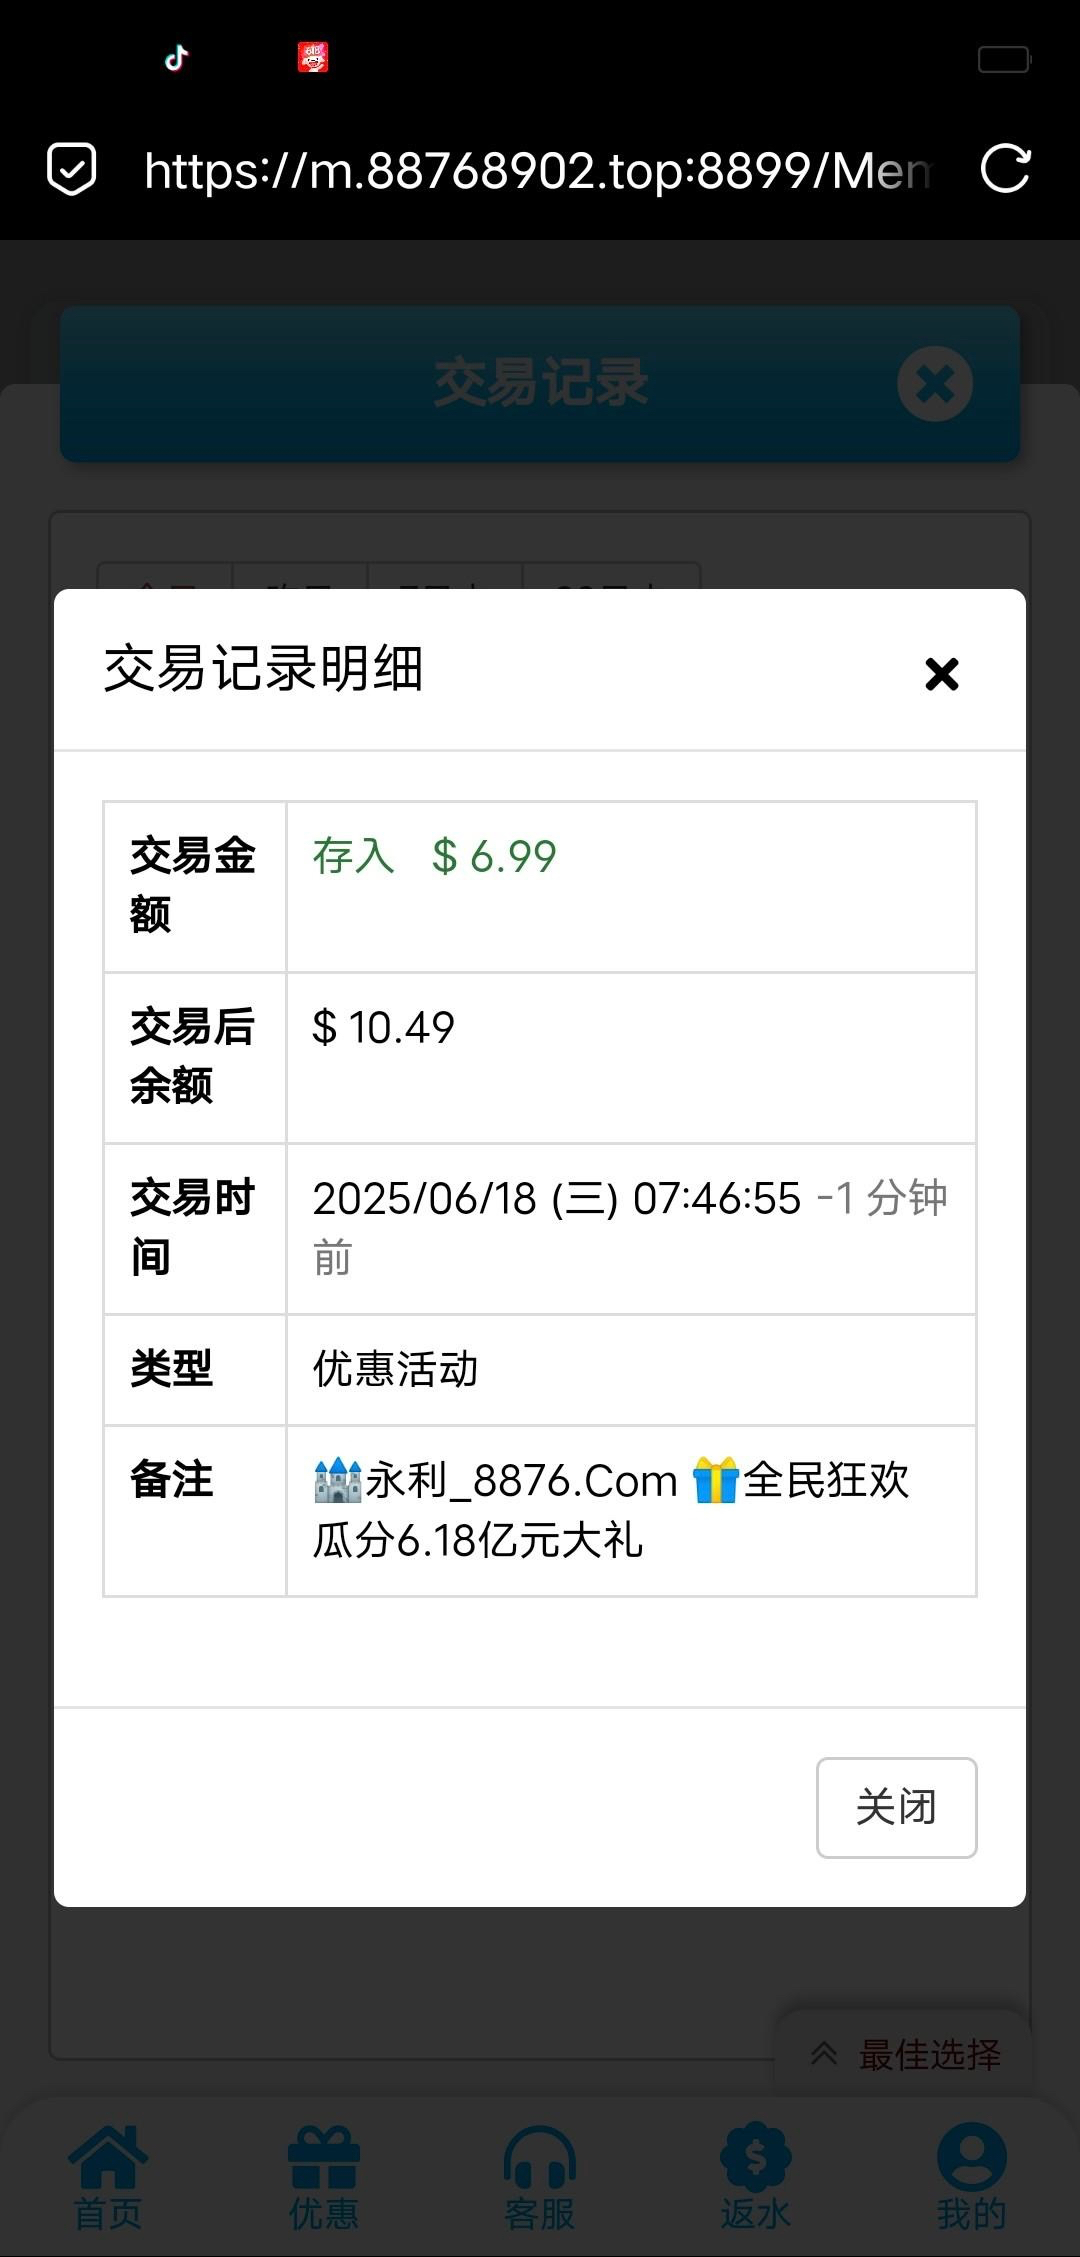
Task: Tap the green 存入 $ 6.99 amount
Action: click(435, 857)
